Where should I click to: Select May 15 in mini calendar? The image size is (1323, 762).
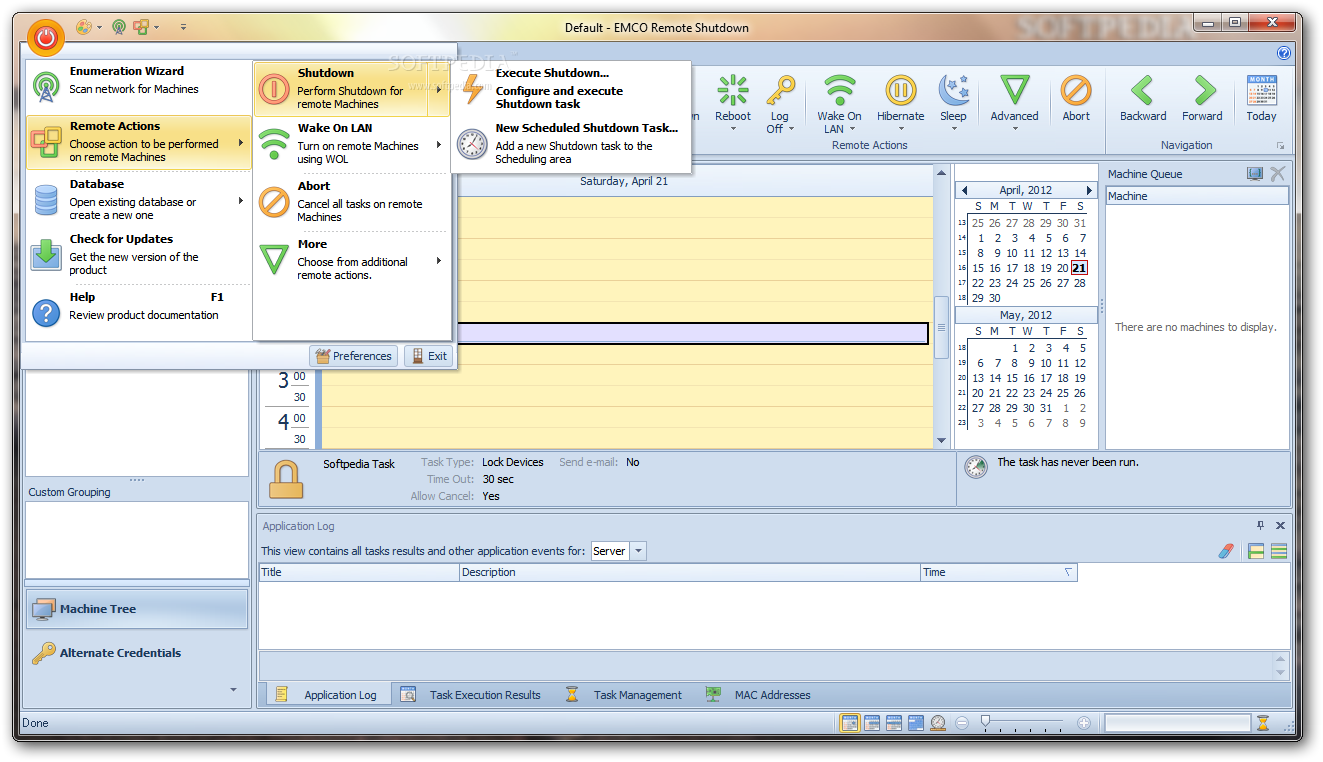(x=1012, y=378)
